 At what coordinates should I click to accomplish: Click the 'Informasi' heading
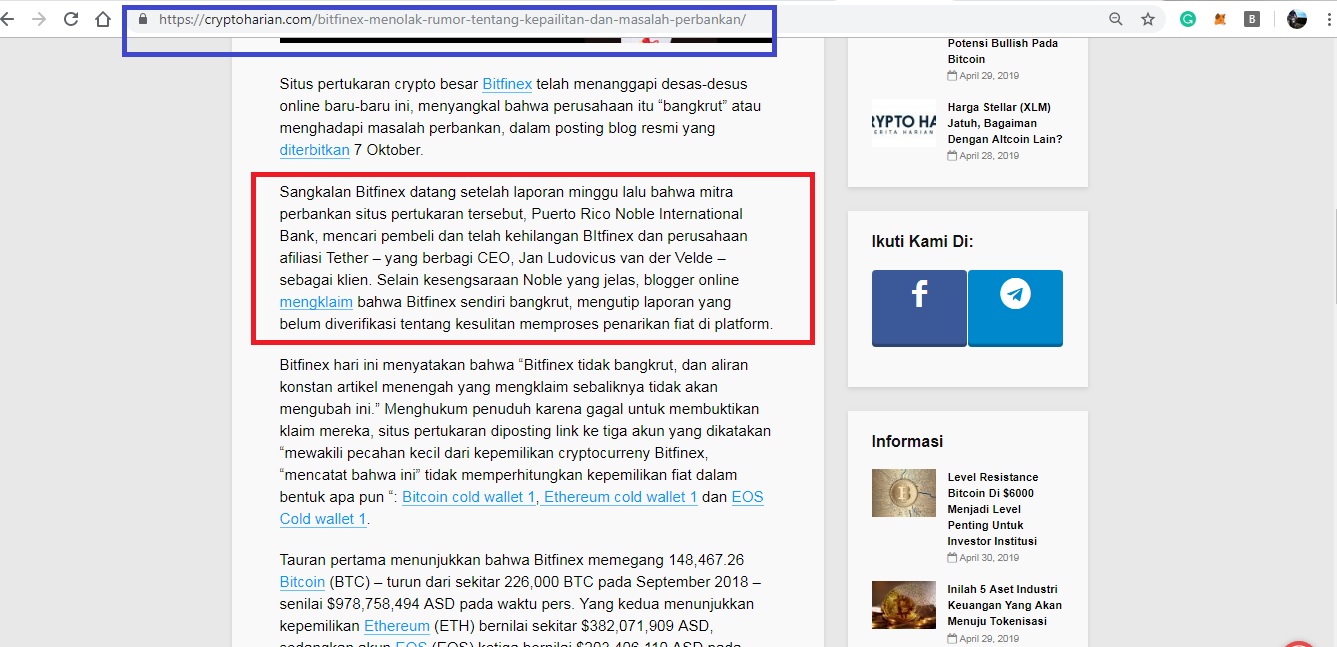point(907,441)
